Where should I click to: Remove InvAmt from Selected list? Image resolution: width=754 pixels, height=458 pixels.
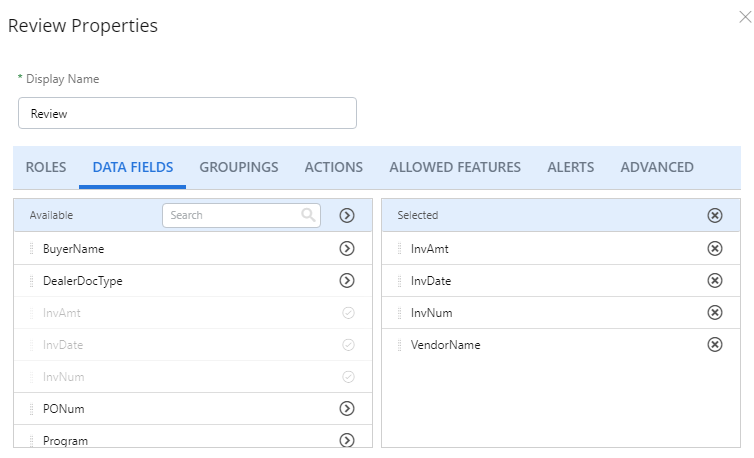click(x=715, y=248)
